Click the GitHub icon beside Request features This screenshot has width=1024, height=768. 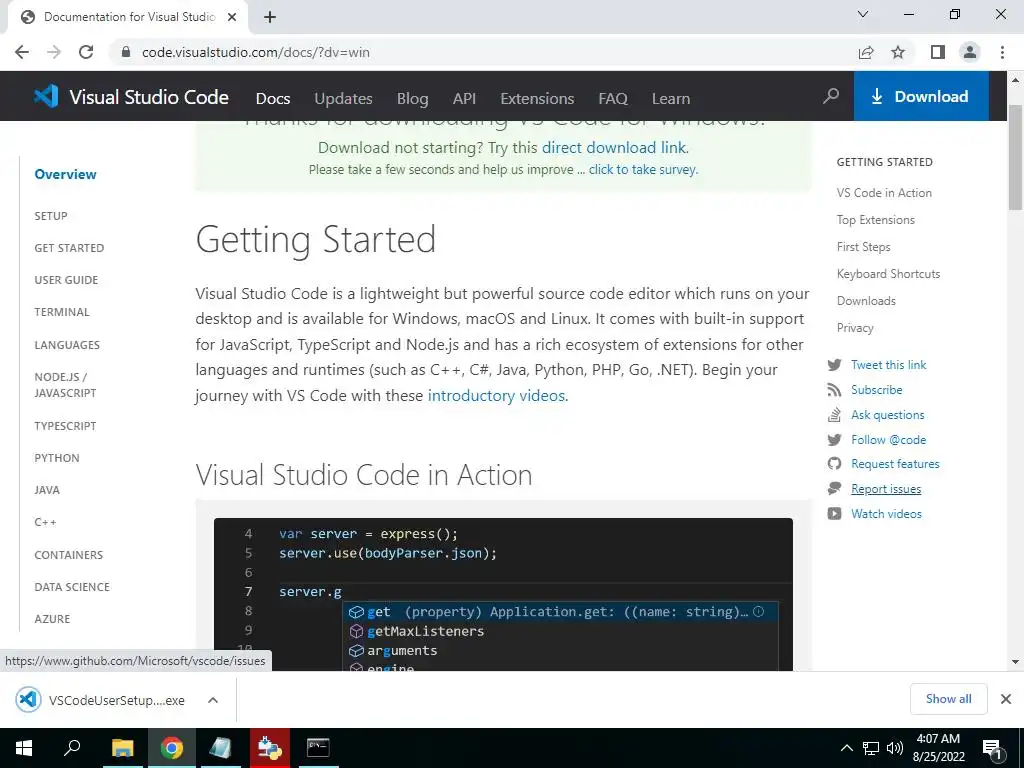click(835, 464)
